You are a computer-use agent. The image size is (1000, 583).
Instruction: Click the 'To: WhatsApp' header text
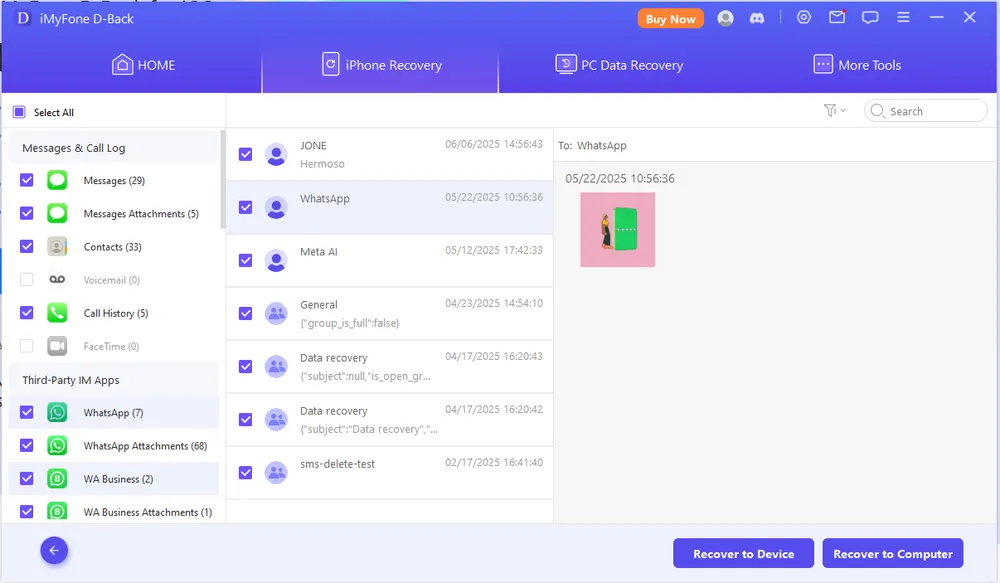pyautogui.click(x=592, y=145)
